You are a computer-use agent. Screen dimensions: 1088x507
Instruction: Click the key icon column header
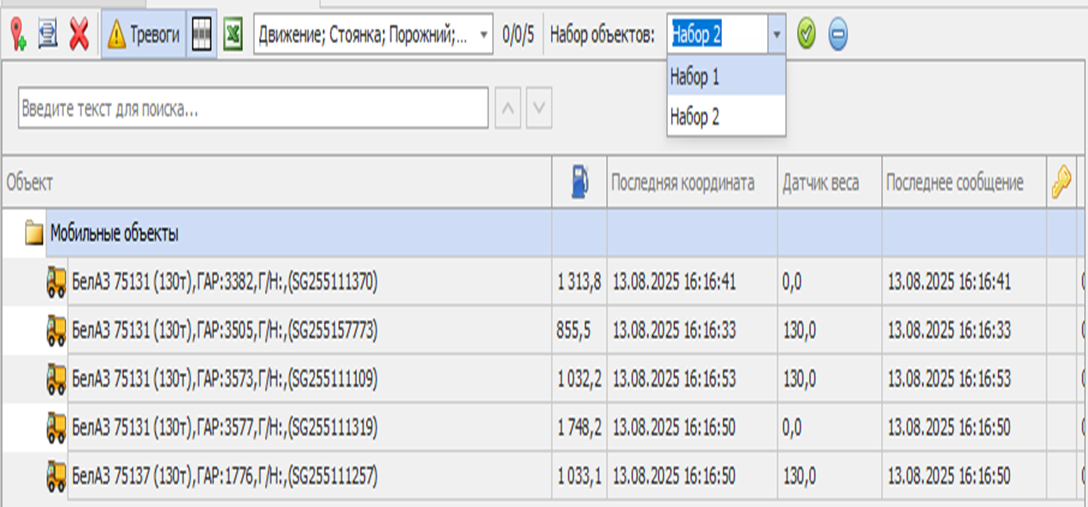tap(1060, 182)
